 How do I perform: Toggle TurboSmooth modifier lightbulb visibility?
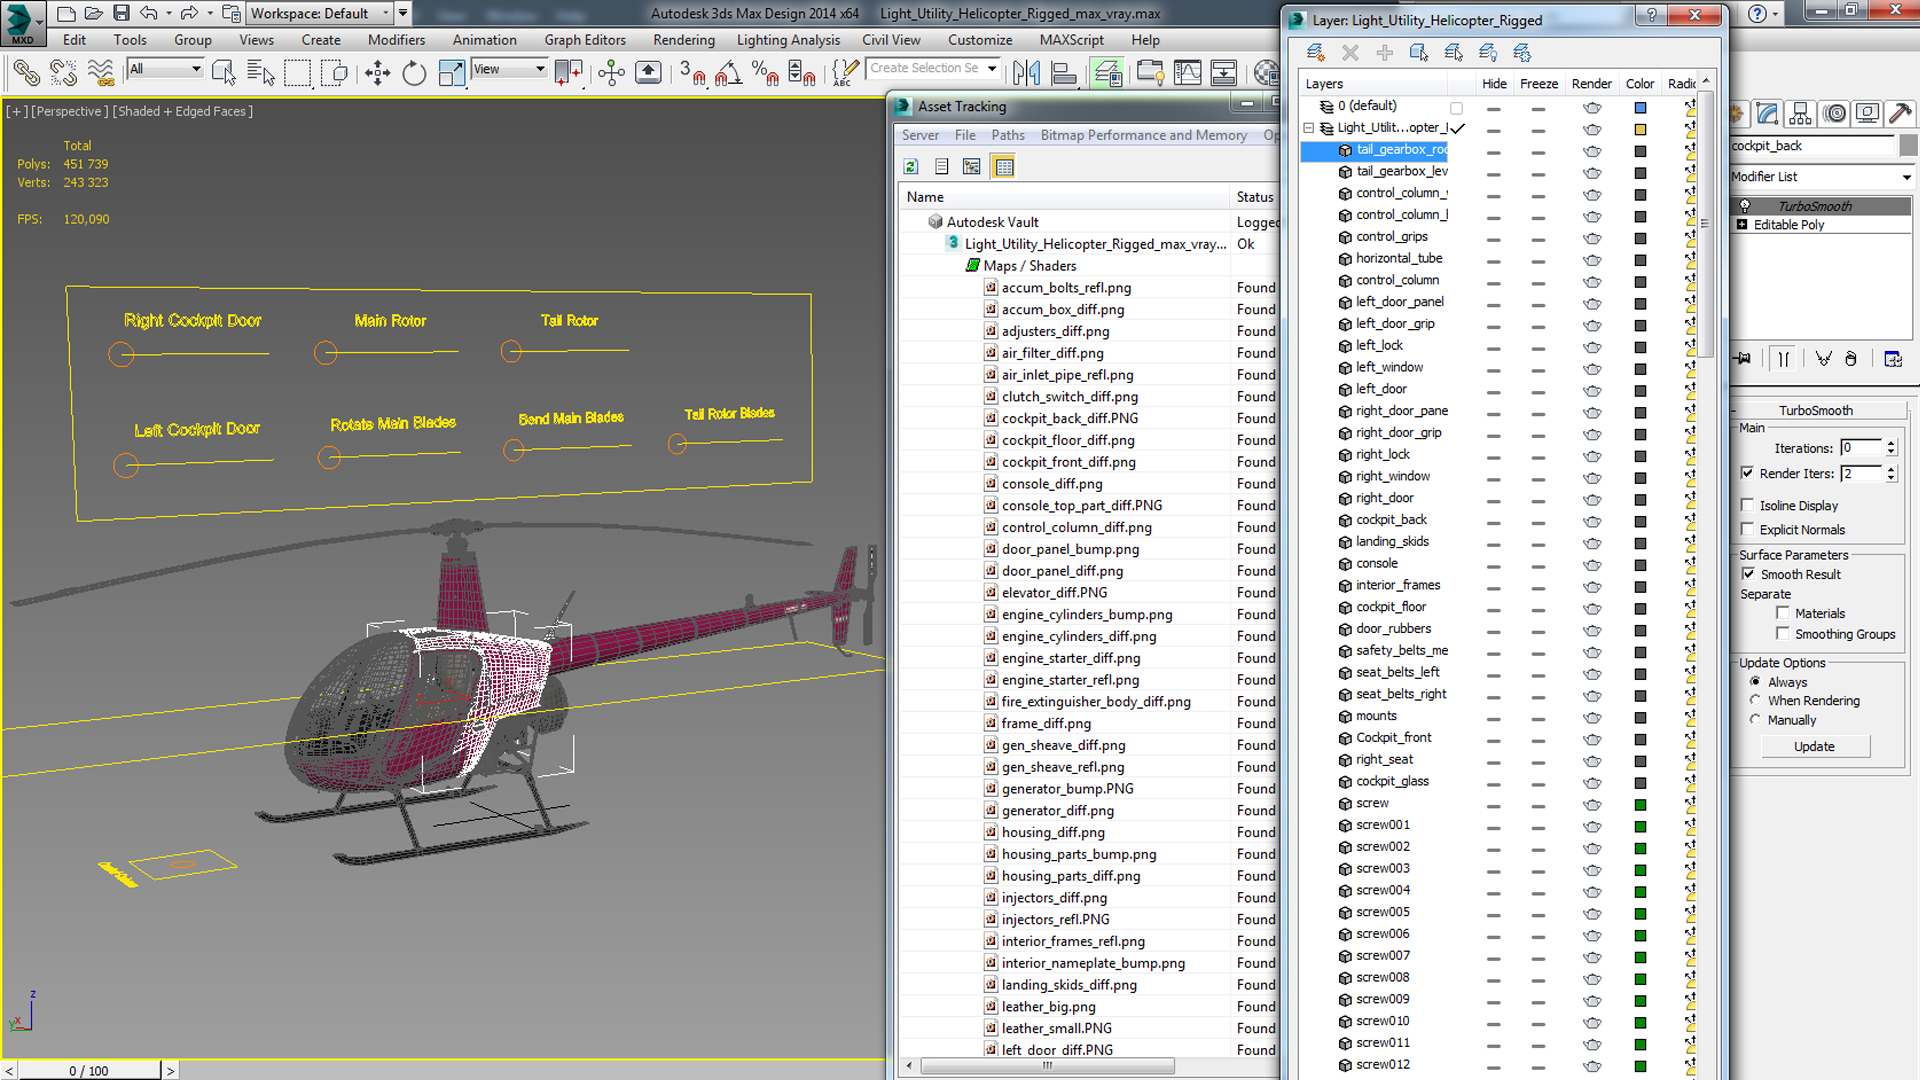click(x=1744, y=206)
